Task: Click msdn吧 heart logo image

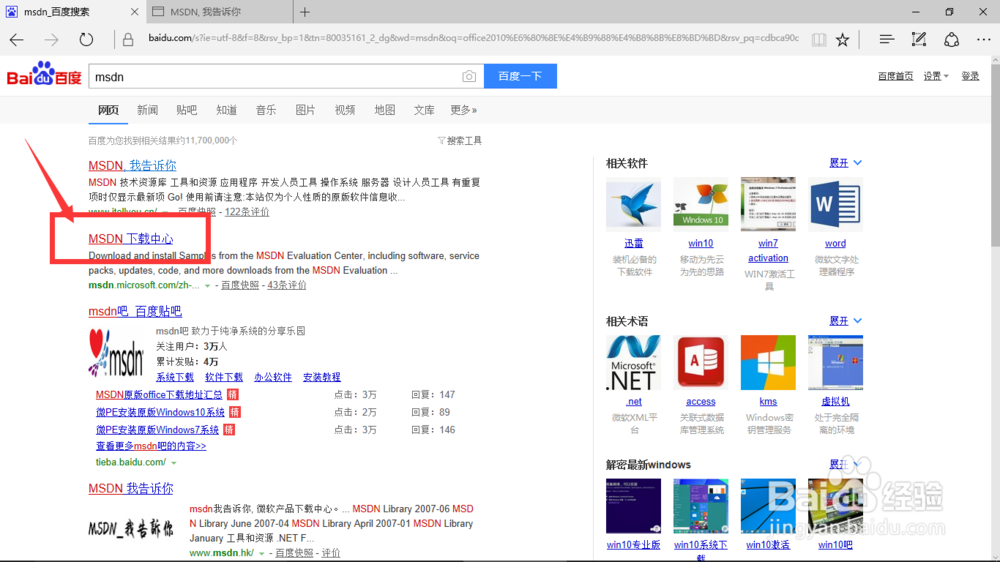Action: click(x=116, y=353)
